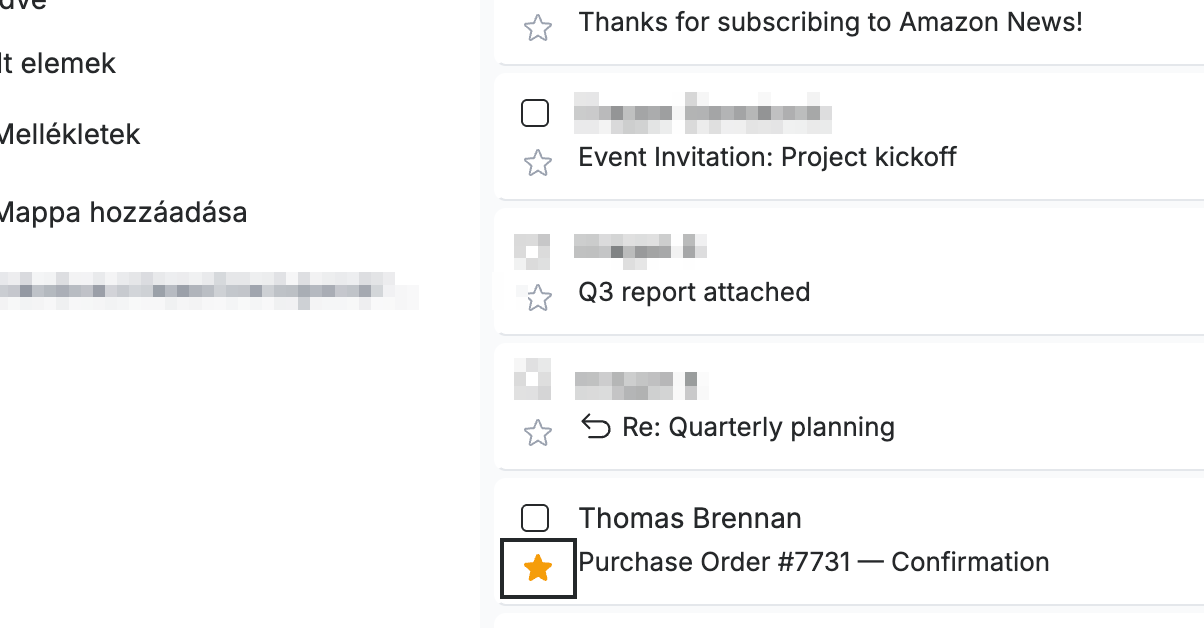This screenshot has height=628, width=1204.
Task: Select the pixelated checkbox above Q3 report star
Action: 533,250
